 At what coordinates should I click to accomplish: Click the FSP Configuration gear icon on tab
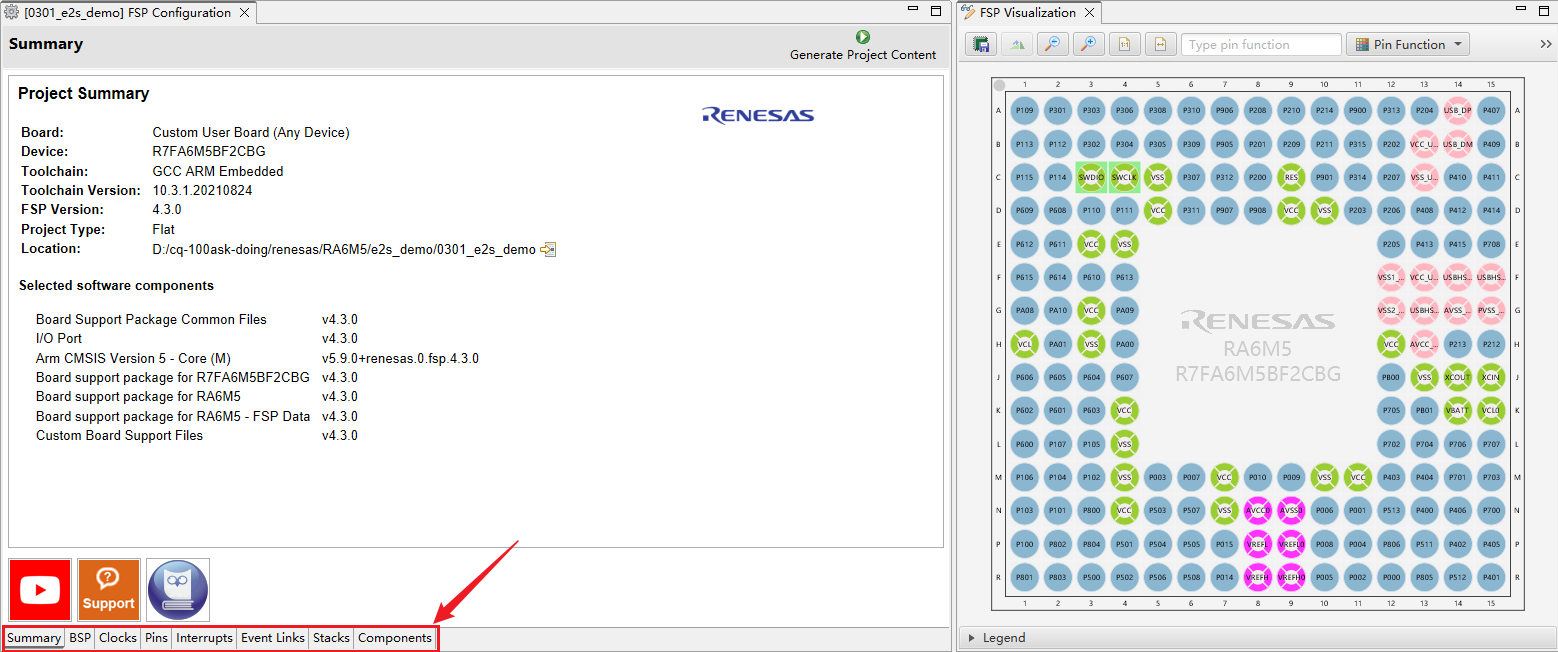(13, 13)
